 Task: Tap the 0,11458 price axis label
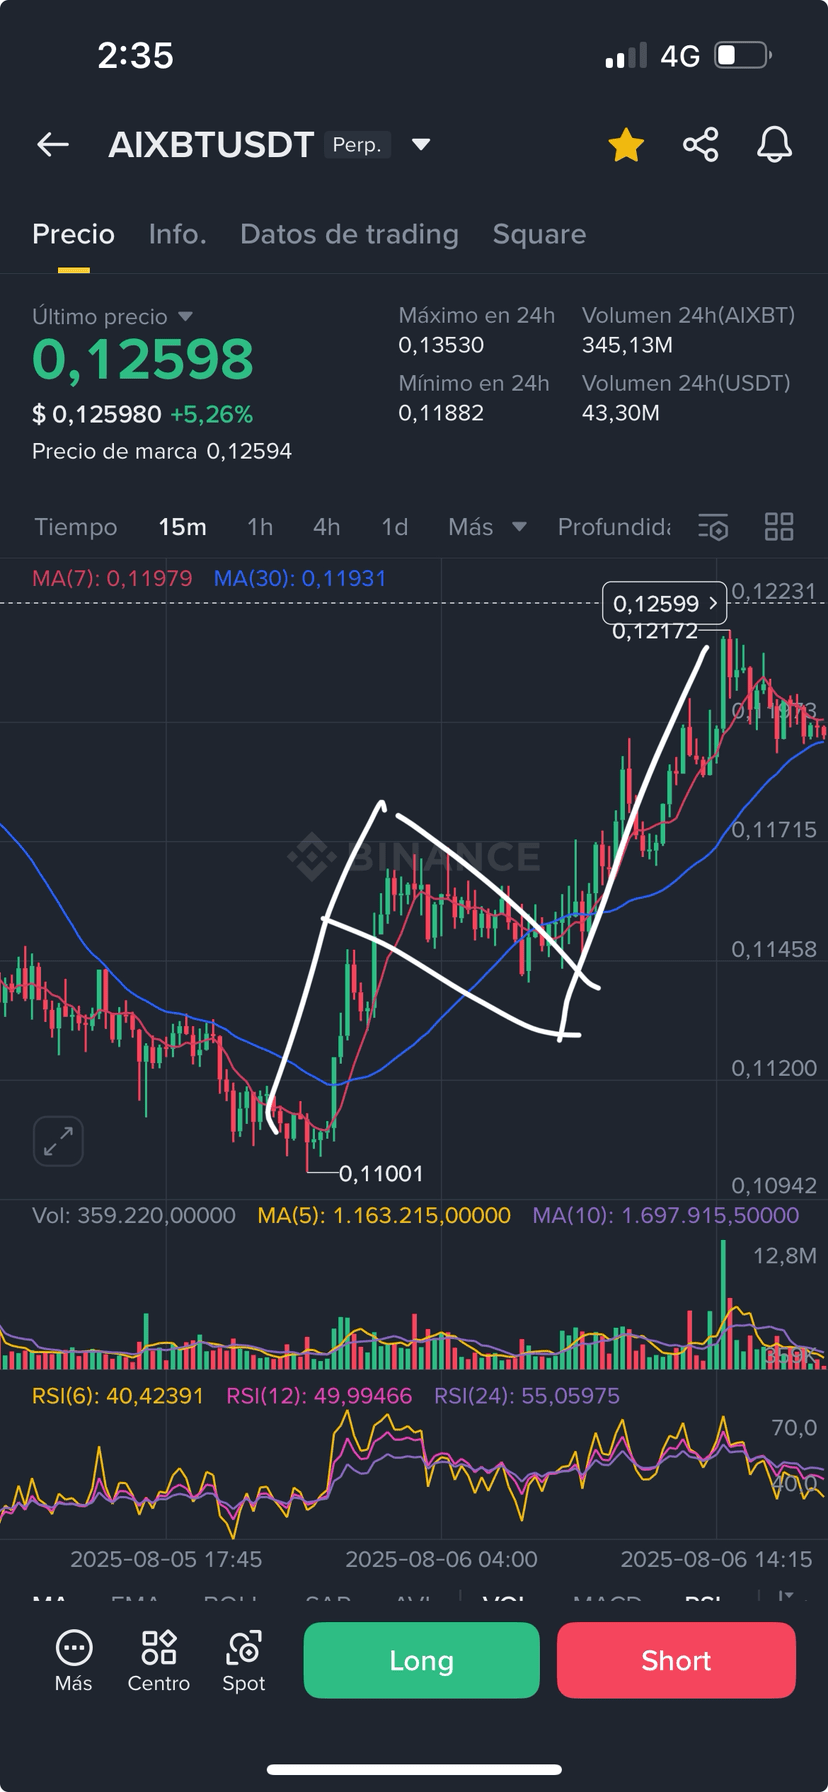pyautogui.click(x=774, y=949)
